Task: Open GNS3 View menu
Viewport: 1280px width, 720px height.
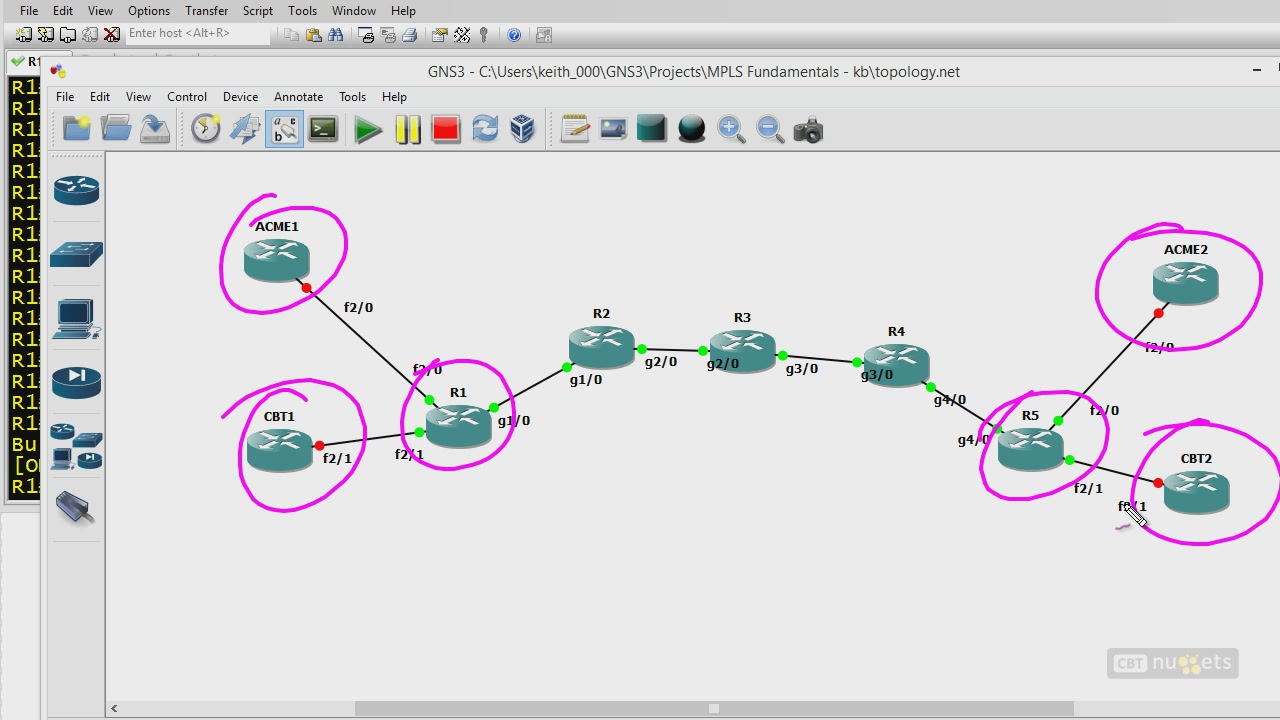Action: (x=138, y=97)
